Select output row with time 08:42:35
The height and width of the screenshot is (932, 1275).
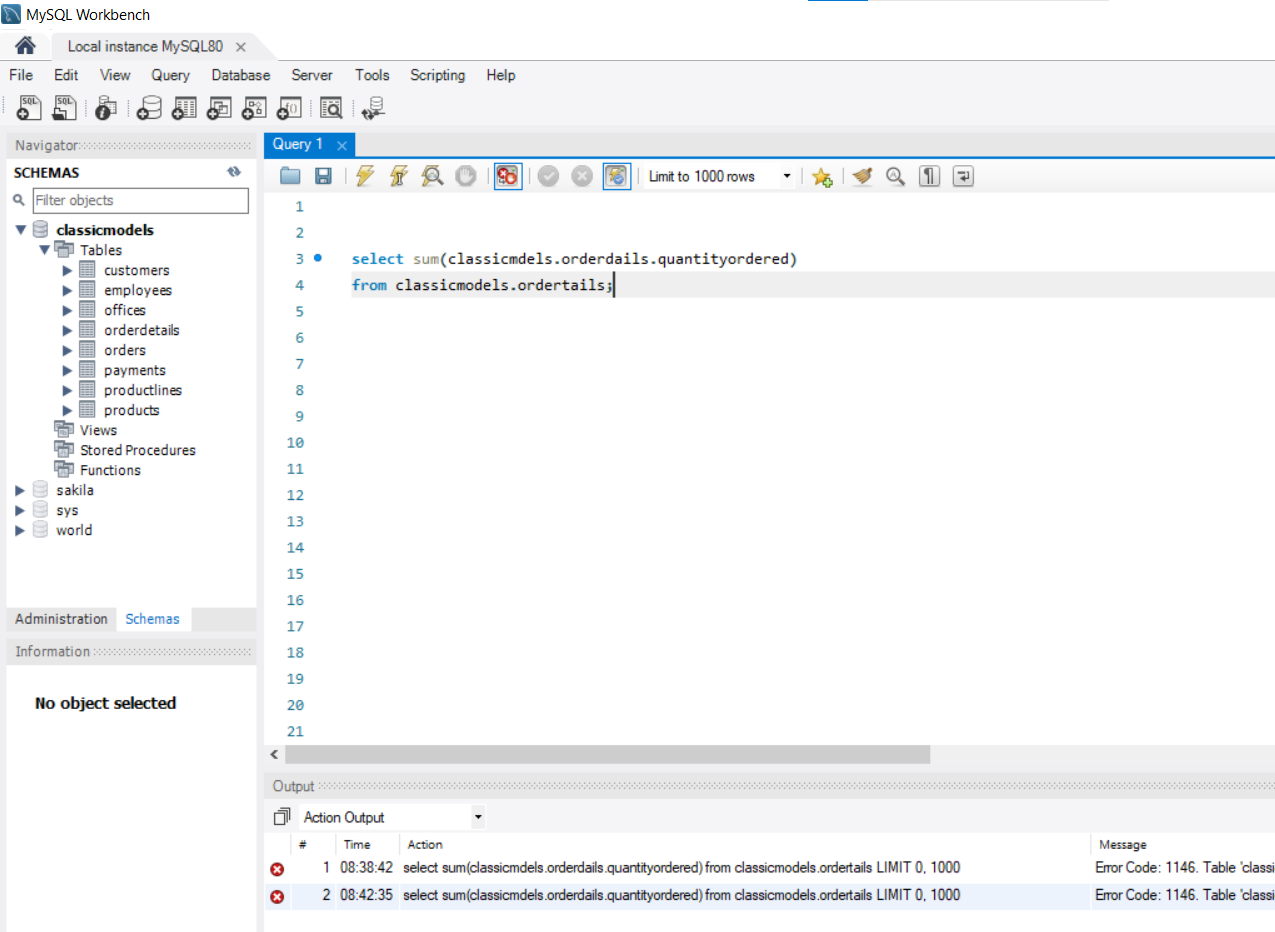coord(770,895)
